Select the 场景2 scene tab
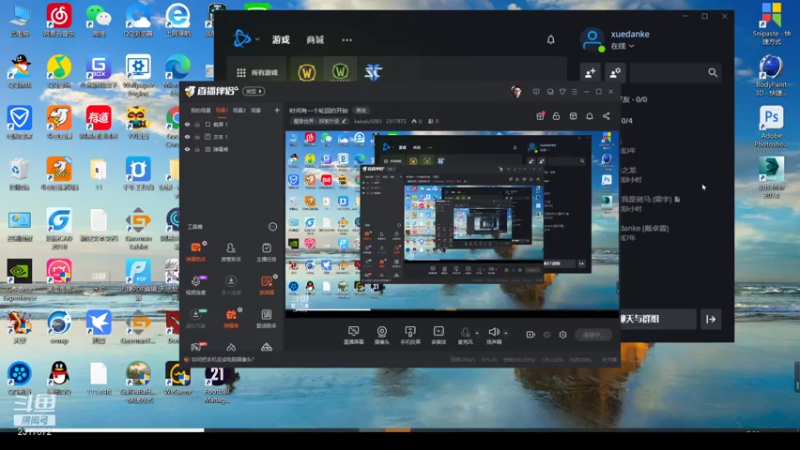Screen dimensions: 800x450 click(239, 110)
